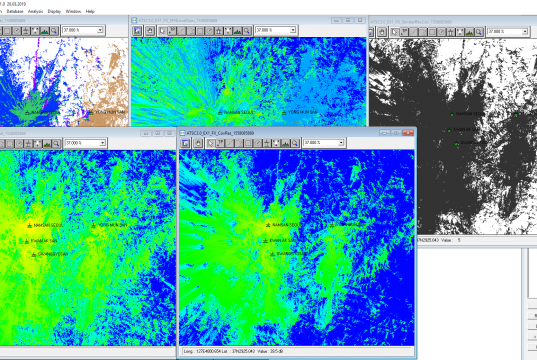Click the transmitter antenna icon in CovRes toolbar
This screenshot has width=537, height=360.
tap(267, 143)
